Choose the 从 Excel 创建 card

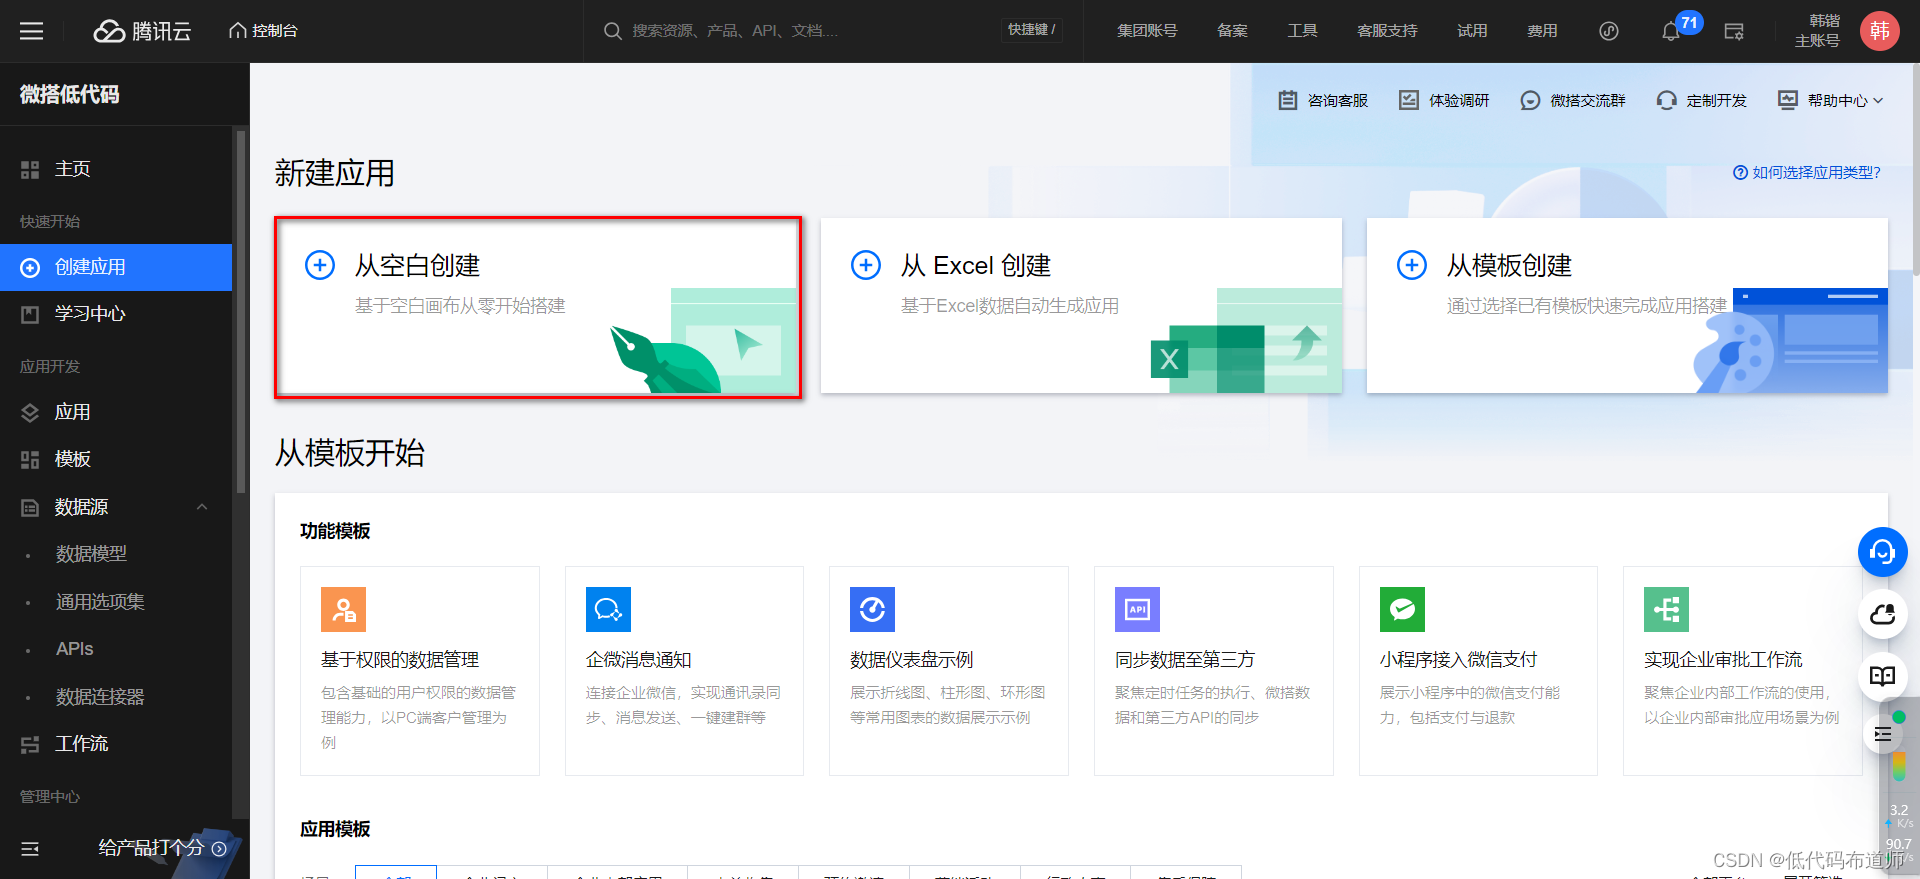pos(1081,306)
